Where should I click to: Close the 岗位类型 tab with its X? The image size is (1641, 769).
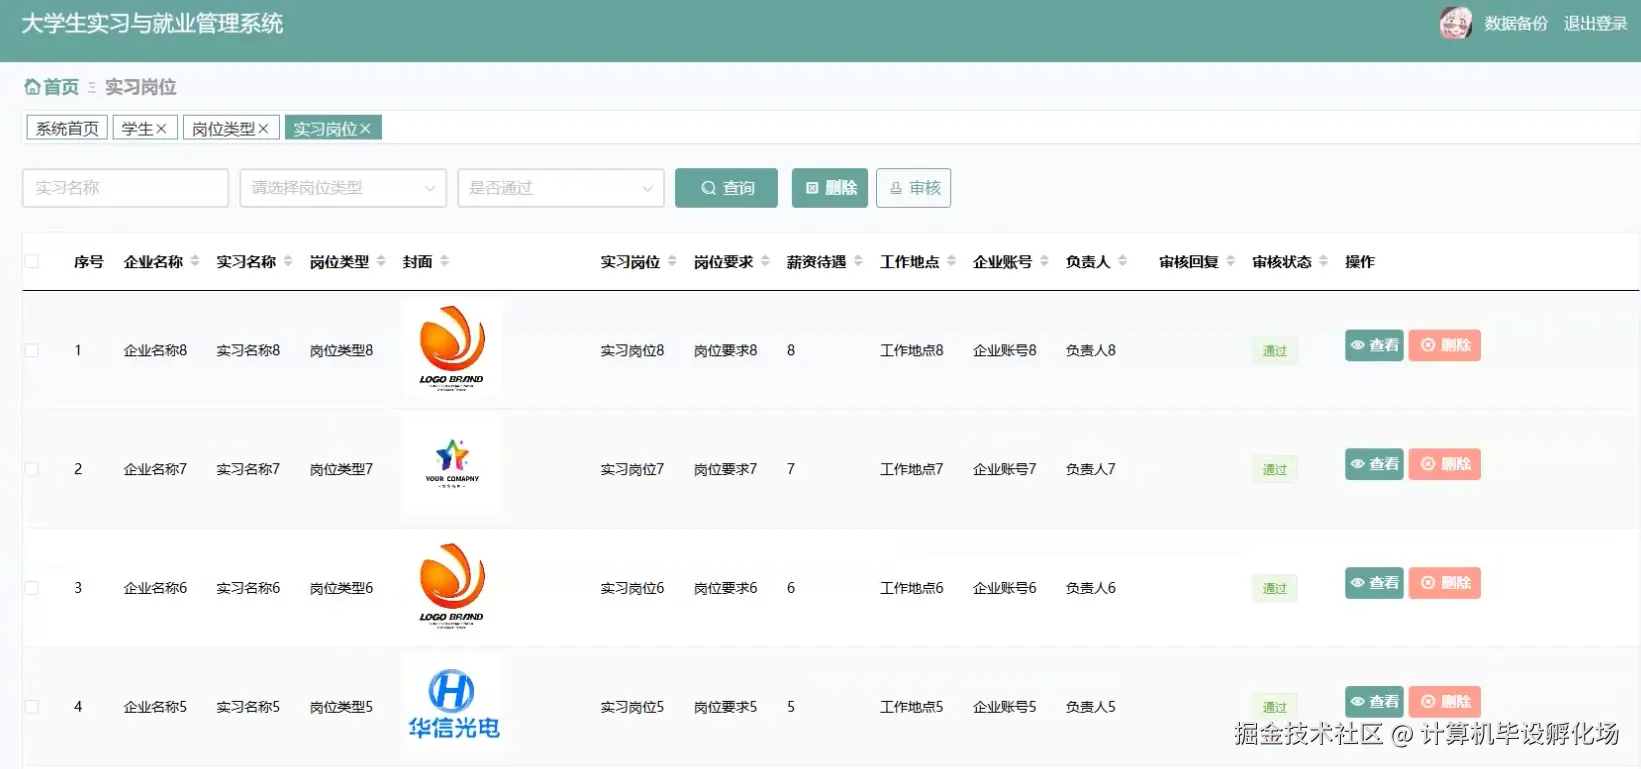tap(263, 128)
